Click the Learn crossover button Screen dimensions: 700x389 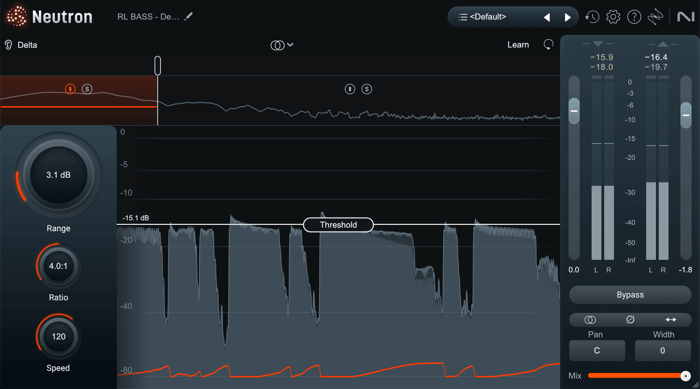518,45
